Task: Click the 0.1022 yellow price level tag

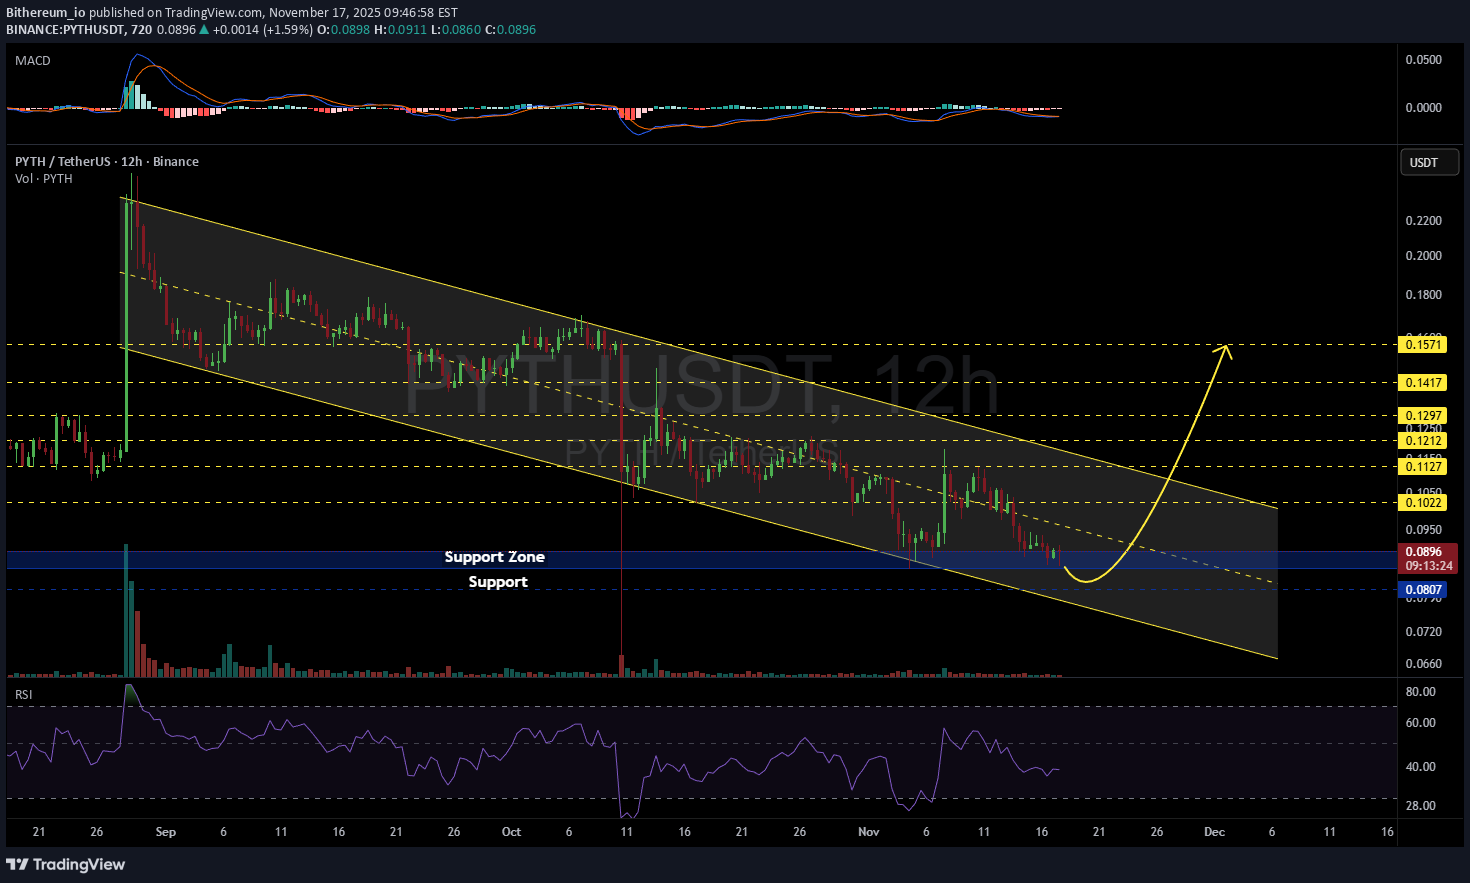Action: pos(1423,503)
